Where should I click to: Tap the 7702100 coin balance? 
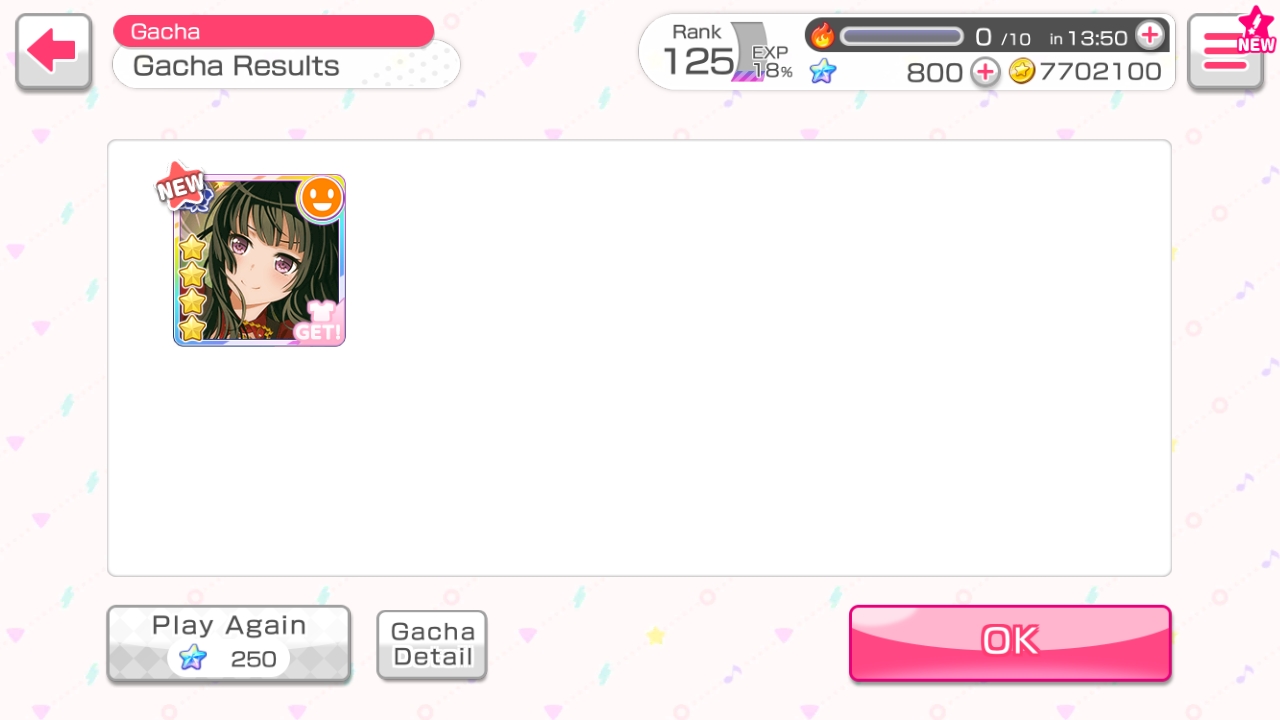1101,72
